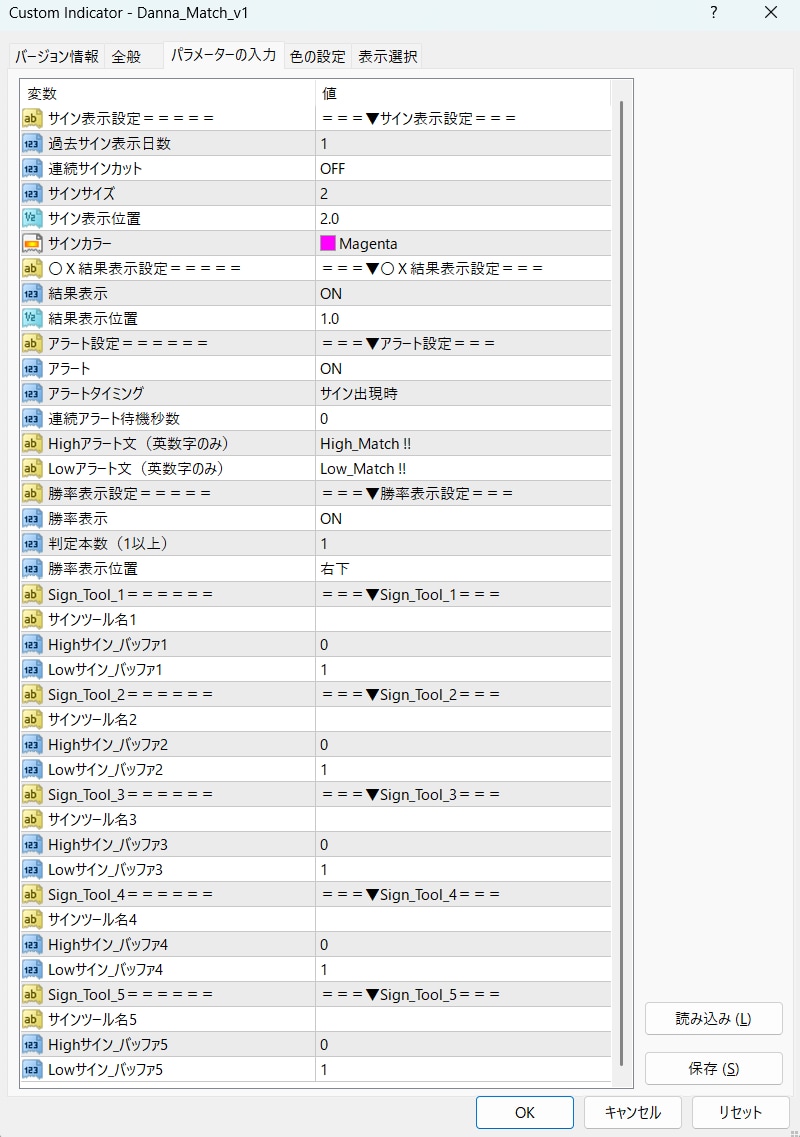Click the string icon beside サインツール名1
The image size is (800, 1137).
[x=31, y=619]
